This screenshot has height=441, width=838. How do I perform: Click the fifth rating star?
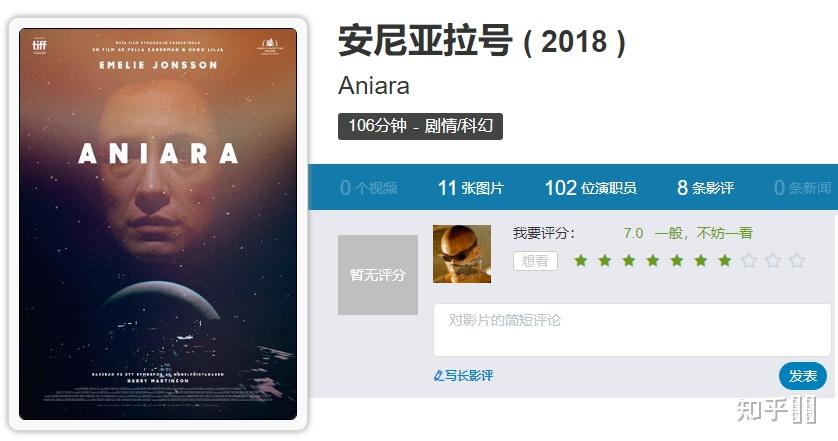click(x=677, y=260)
